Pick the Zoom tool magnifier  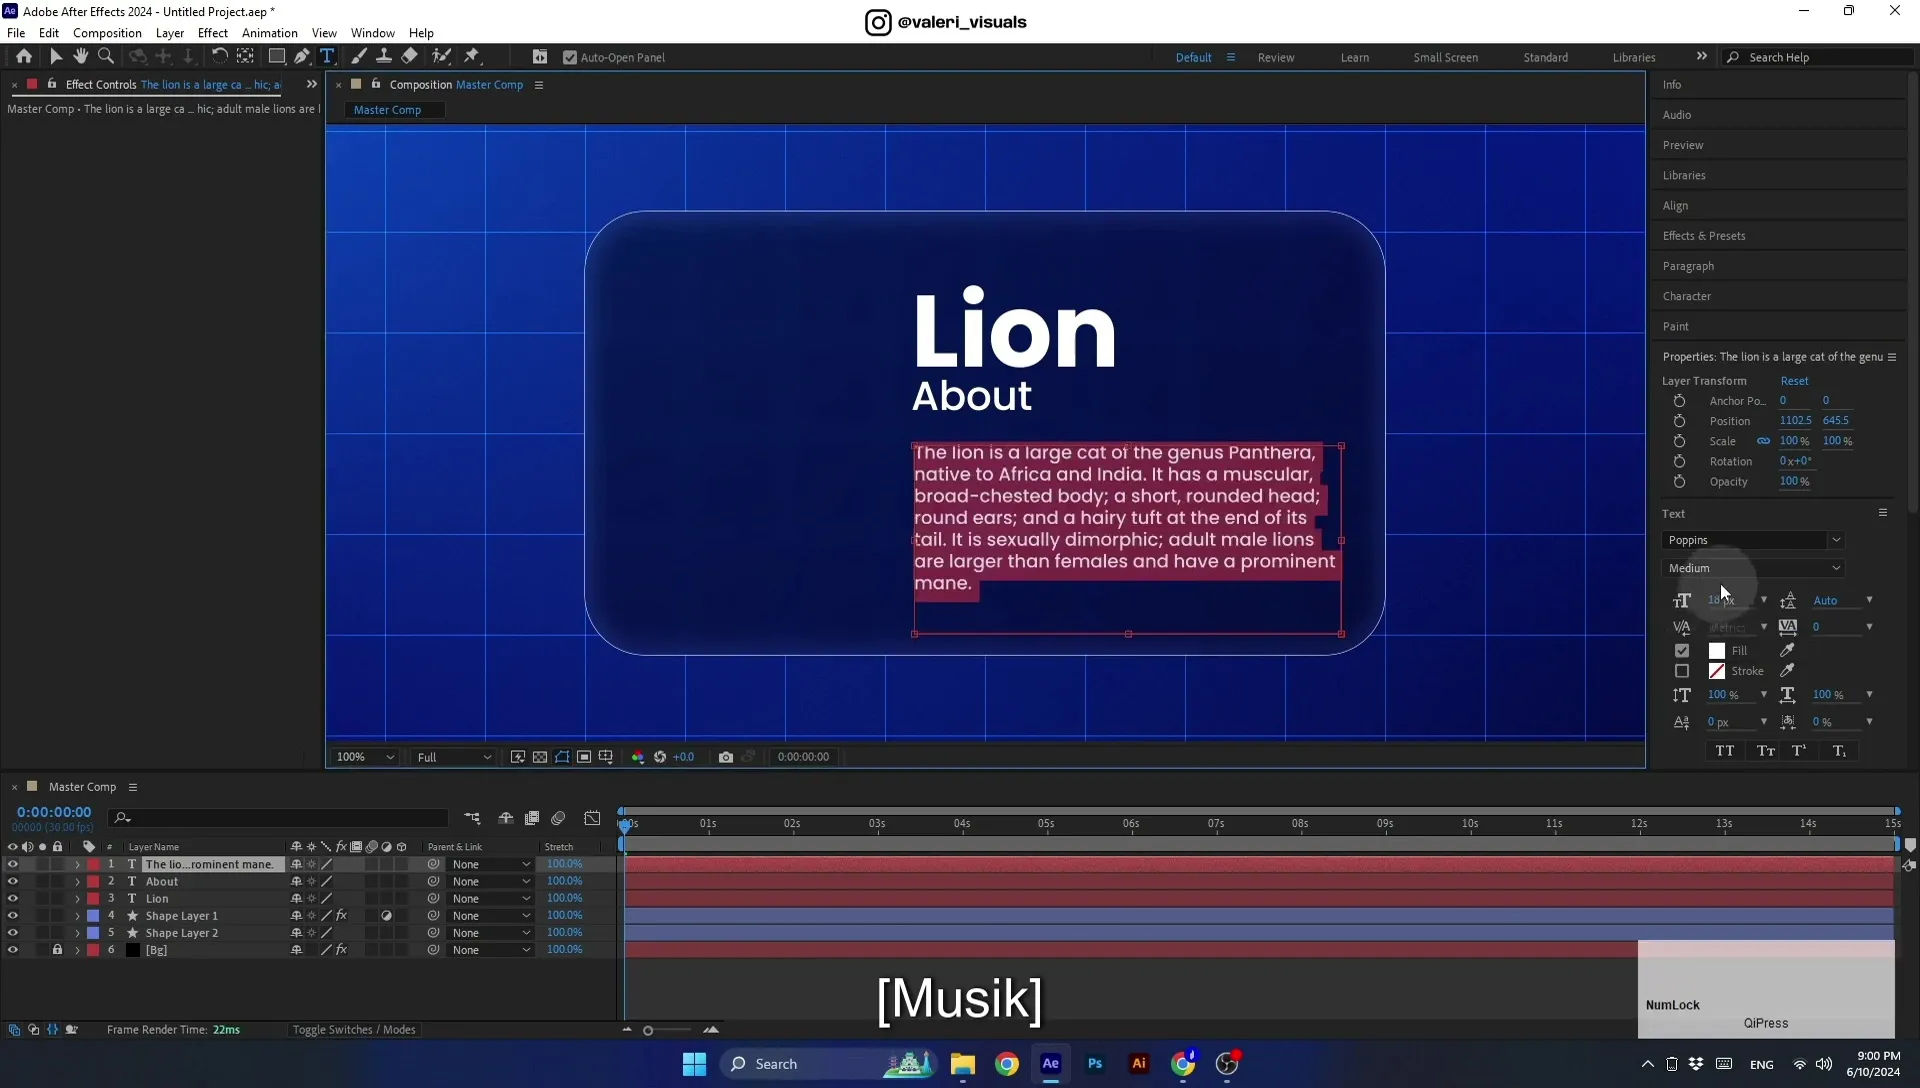(106, 57)
